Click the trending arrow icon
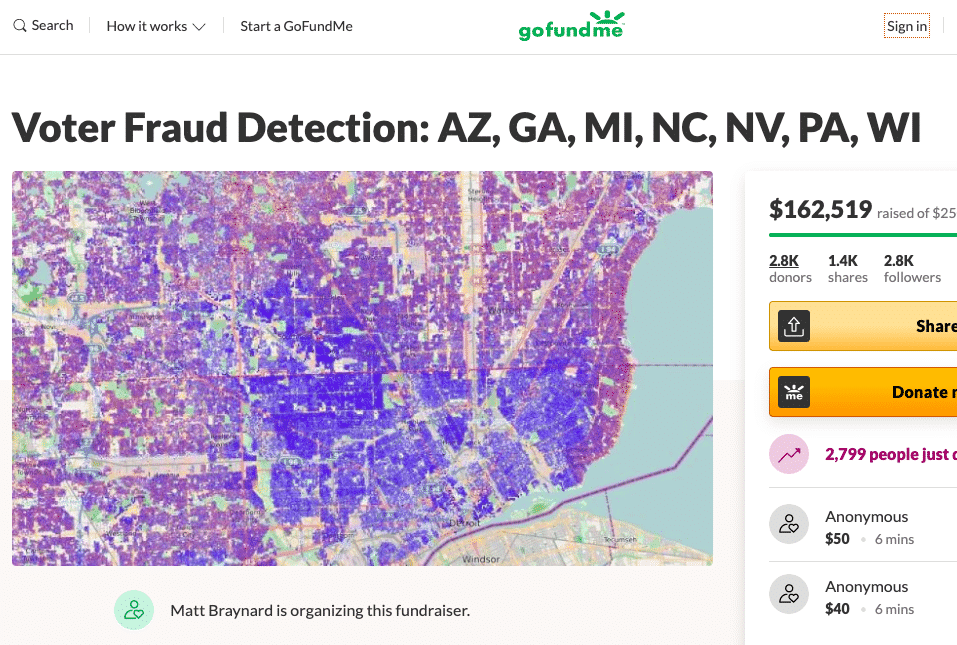The image size is (957, 645). click(789, 455)
